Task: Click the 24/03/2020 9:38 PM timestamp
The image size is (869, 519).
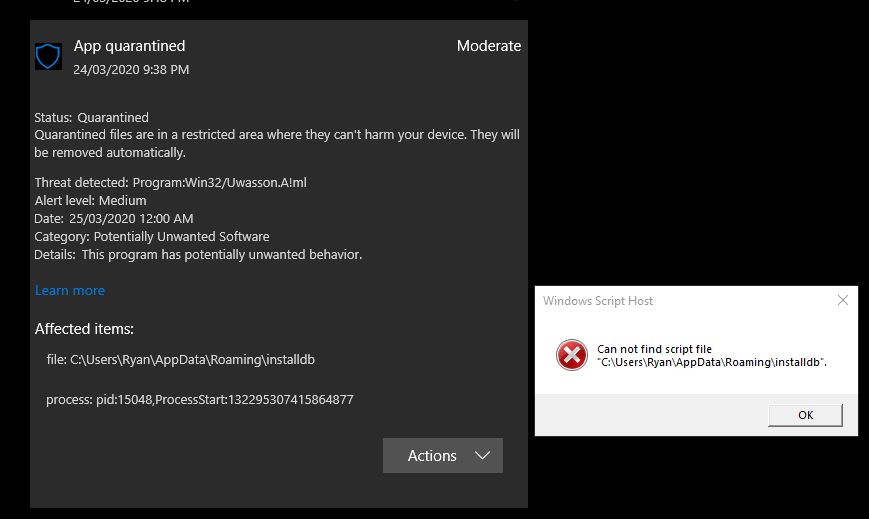Action: click(x=131, y=70)
